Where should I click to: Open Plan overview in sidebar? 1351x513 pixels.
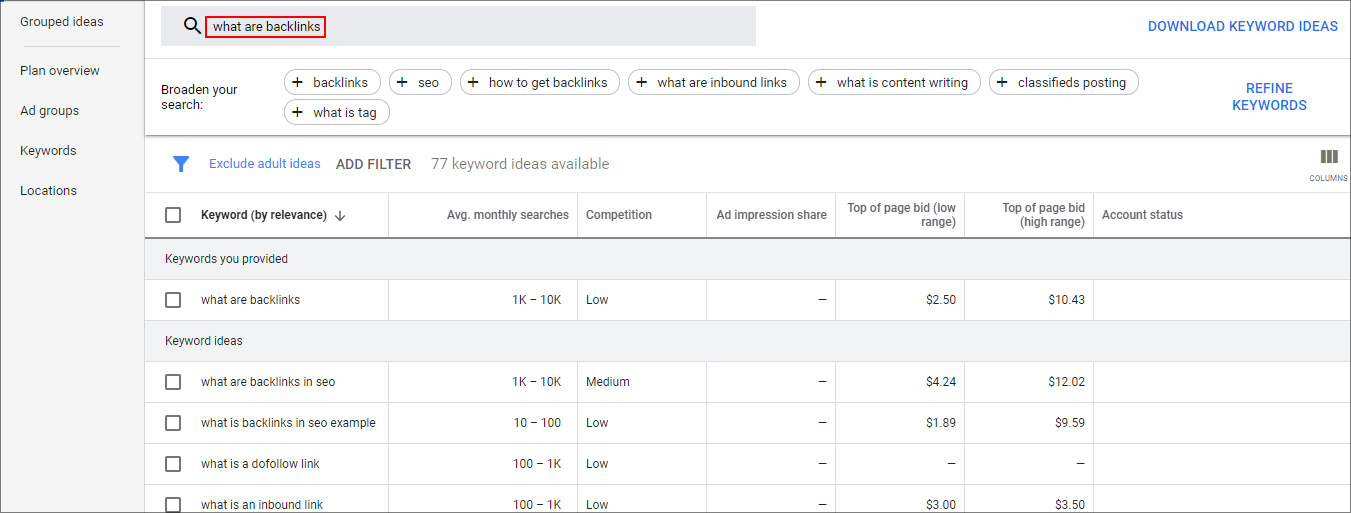(x=60, y=71)
